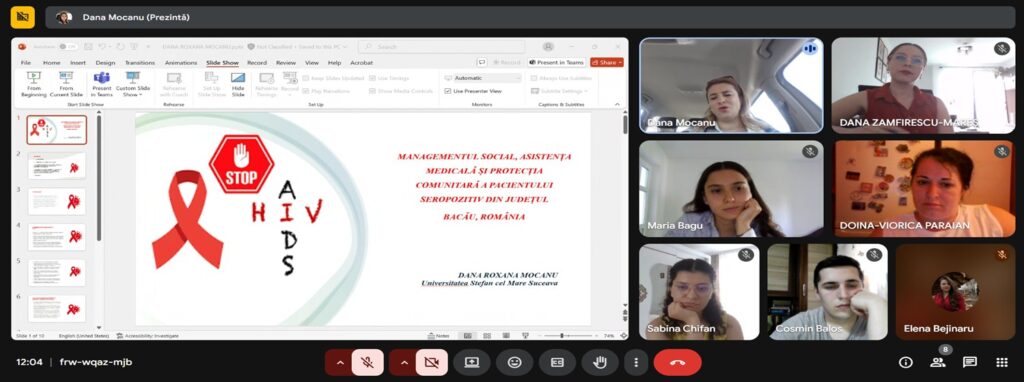
Task: Start slideshow From Current Slide
Action: [66, 84]
